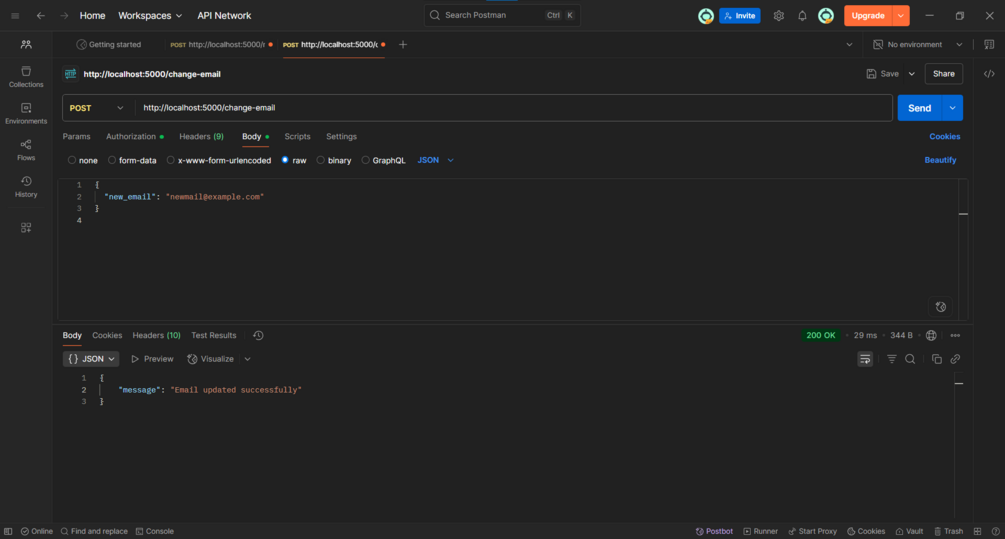Search within the response body
The image size is (1005, 539).
click(x=910, y=359)
